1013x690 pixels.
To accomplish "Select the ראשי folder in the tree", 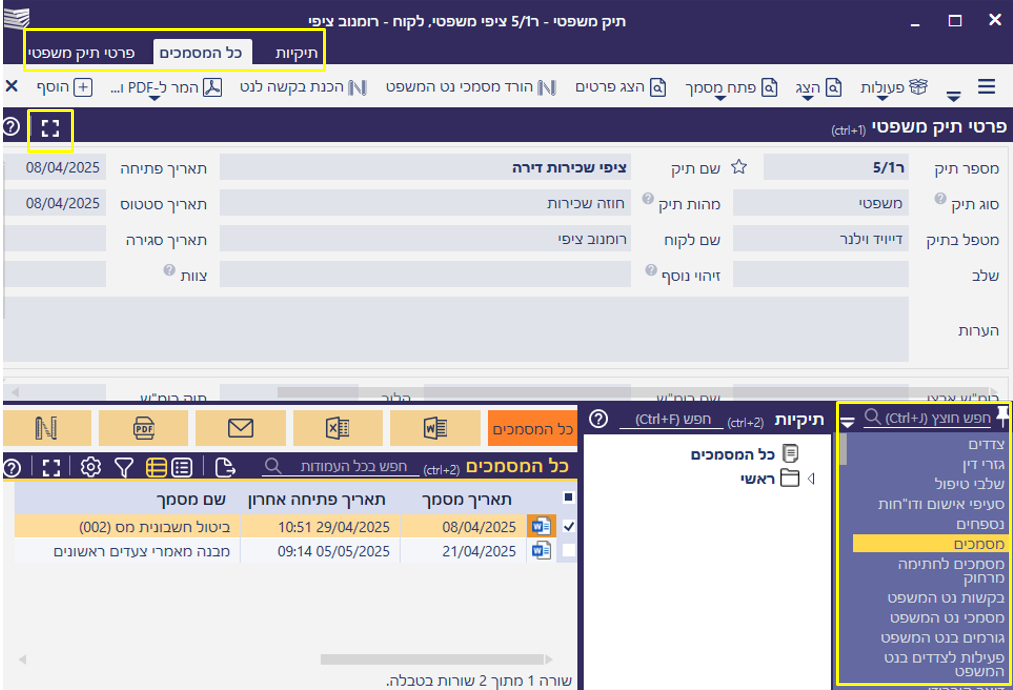I will [x=769, y=479].
